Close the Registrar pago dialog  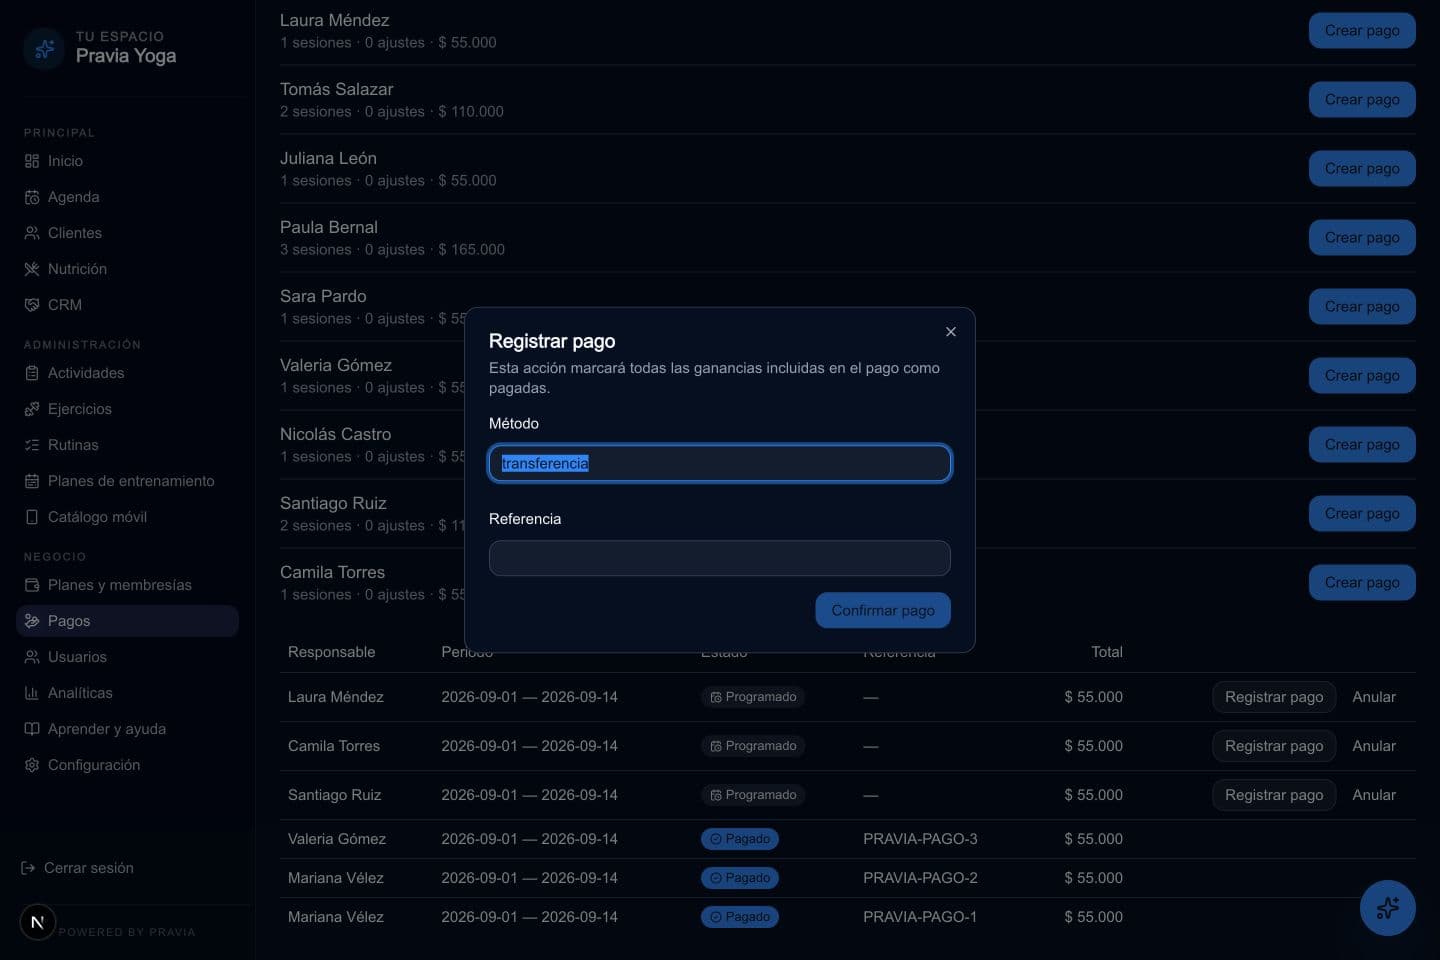tap(951, 332)
